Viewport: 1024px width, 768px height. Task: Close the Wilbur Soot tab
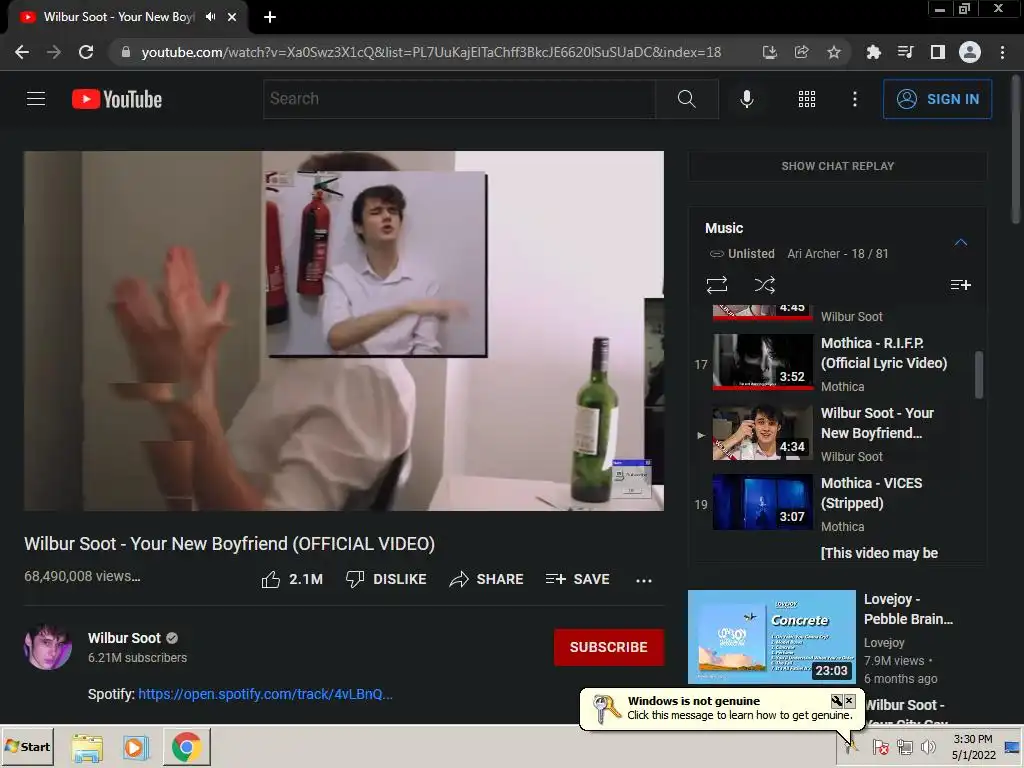click(232, 17)
